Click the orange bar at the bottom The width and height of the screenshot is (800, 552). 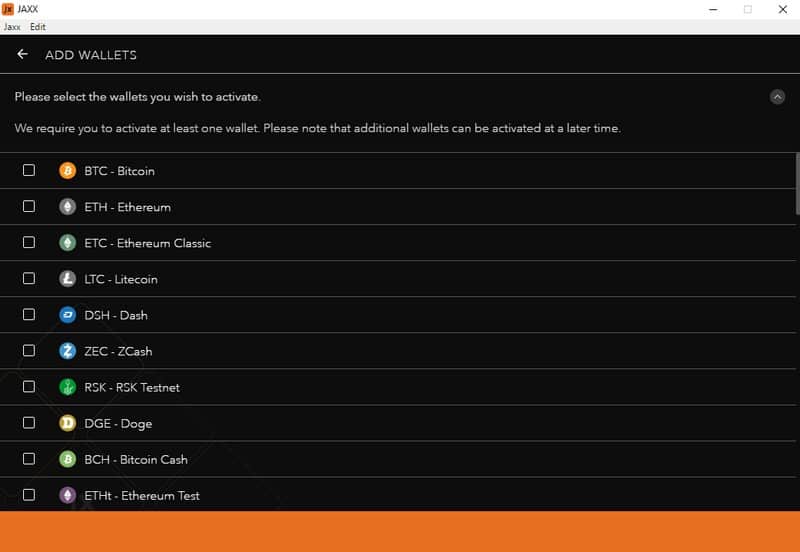click(x=400, y=532)
